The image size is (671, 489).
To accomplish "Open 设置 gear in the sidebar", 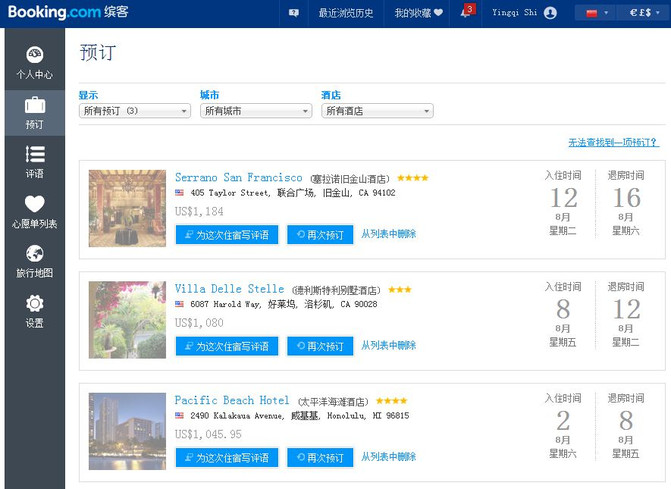I will coord(35,311).
